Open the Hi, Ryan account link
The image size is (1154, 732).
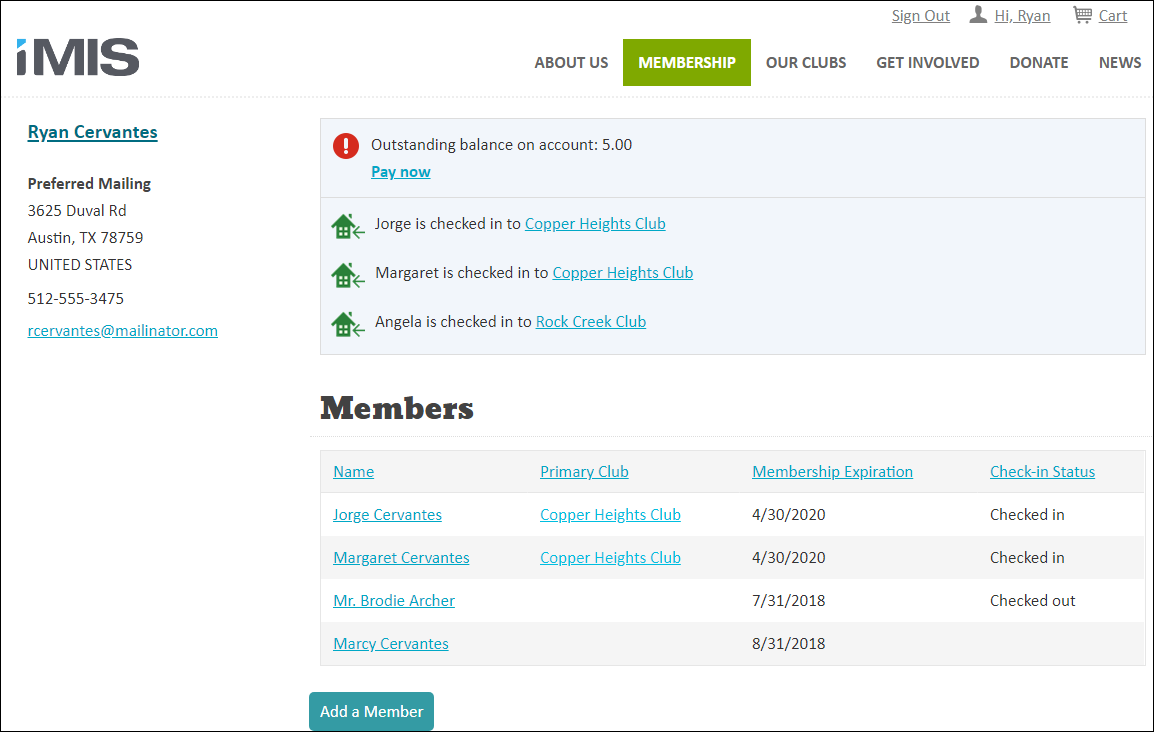(1022, 15)
